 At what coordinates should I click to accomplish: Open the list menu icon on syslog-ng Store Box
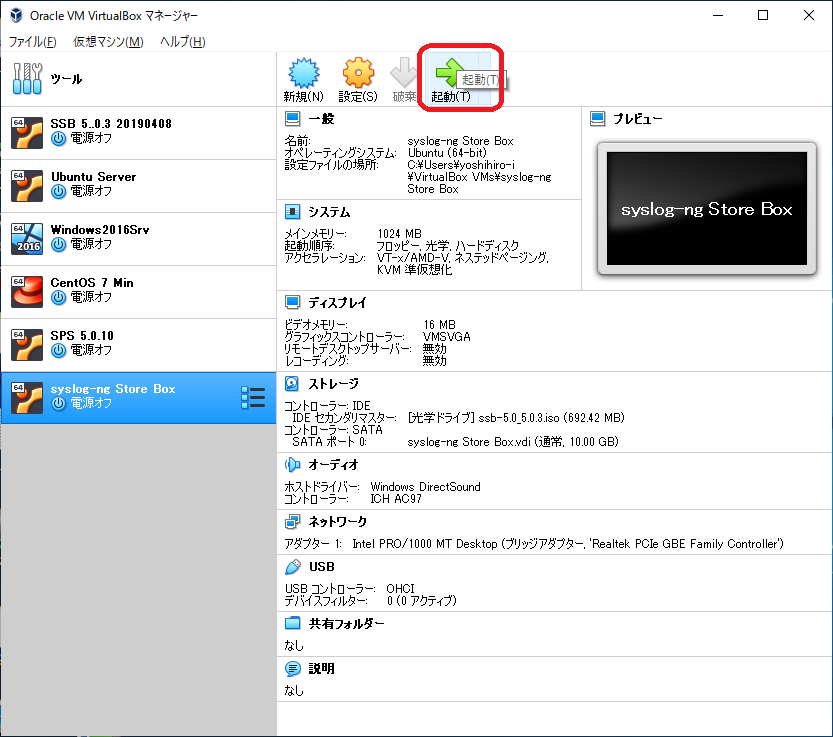tap(253, 397)
